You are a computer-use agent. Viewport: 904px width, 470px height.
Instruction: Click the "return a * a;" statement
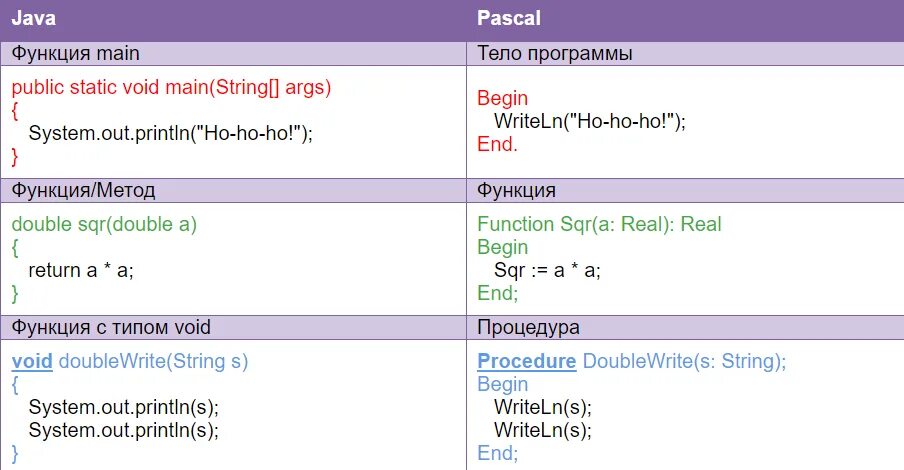click(81, 270)
